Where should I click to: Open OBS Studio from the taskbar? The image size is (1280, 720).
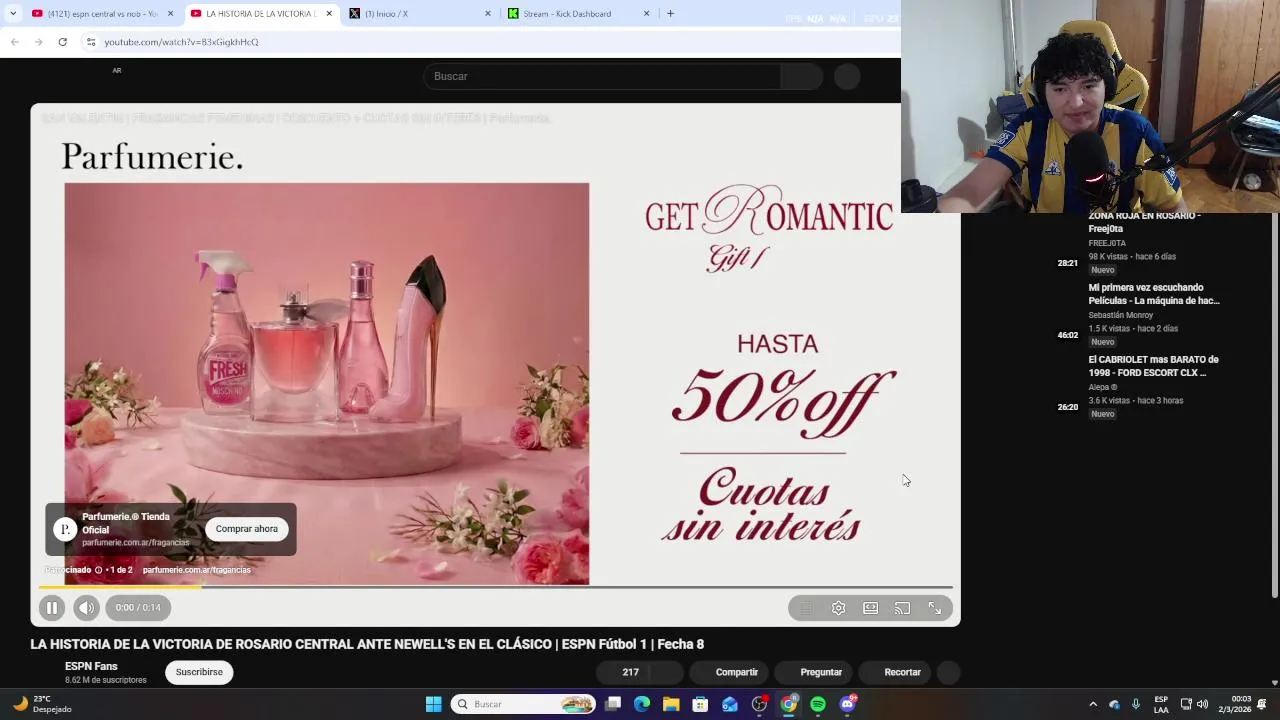point(759,704)
